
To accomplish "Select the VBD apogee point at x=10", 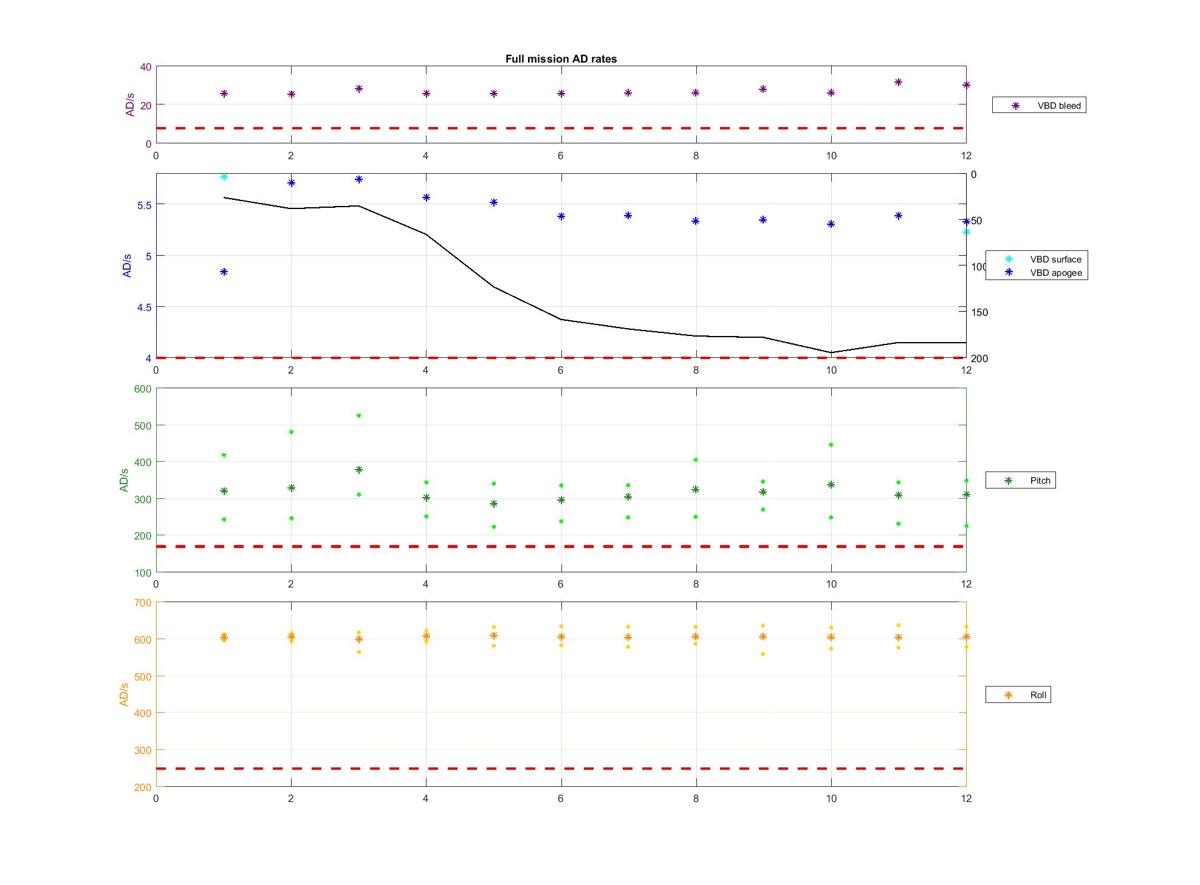I will point(831,224).
